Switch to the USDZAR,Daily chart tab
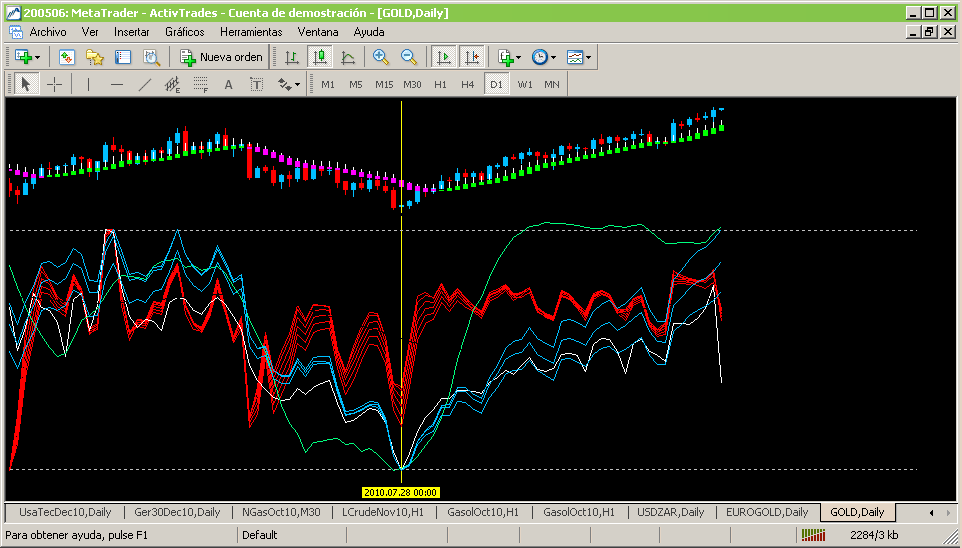The width and height of the screenshot is (962, 548). point(671,512)
